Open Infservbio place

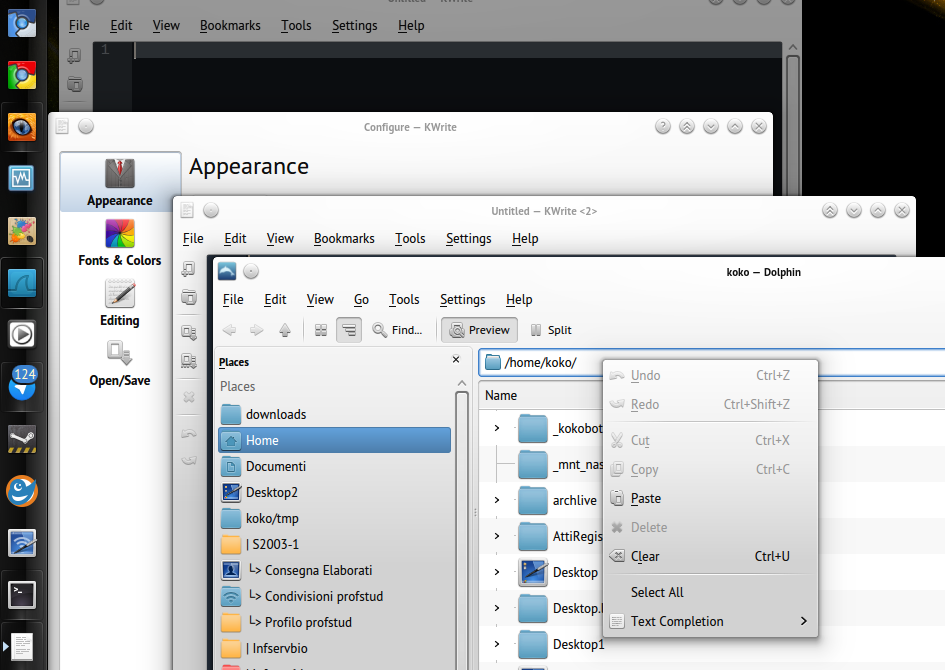point(334,648)
